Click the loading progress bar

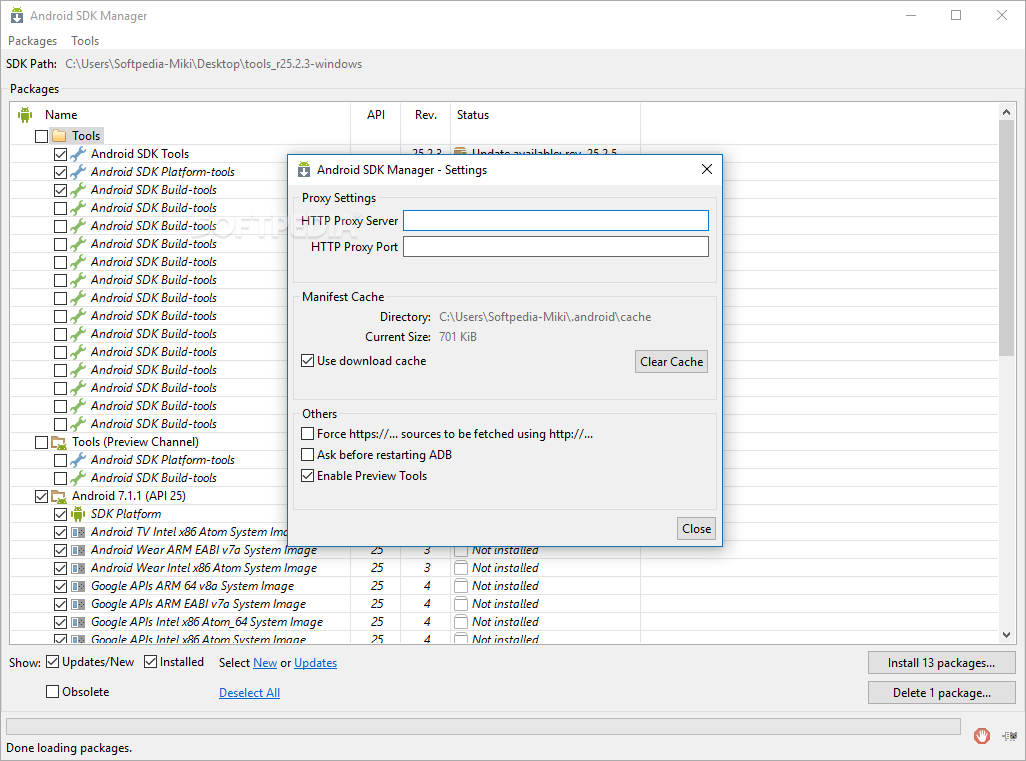pos(483,726)
